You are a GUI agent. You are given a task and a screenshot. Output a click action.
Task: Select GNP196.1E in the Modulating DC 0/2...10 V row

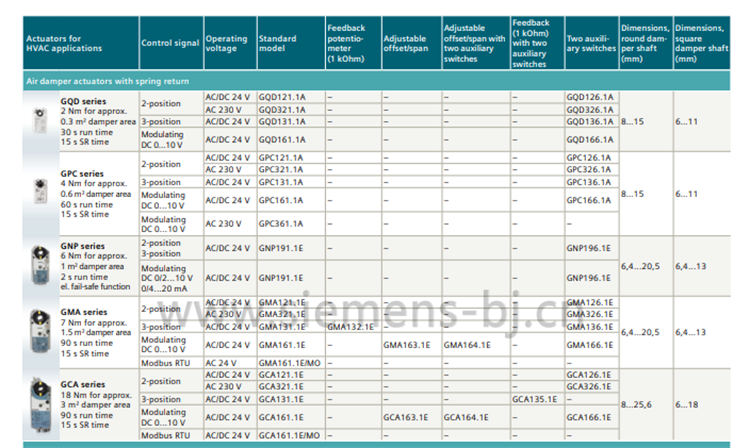[x=589, y=278]
